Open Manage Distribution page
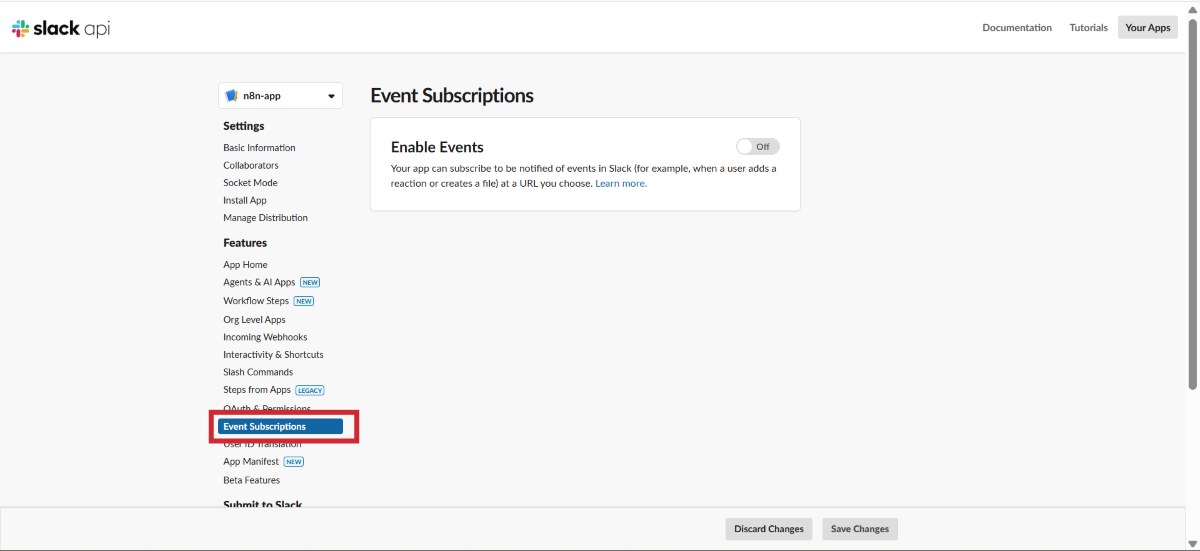Image resolution: width=1200 pixels, height=551 pixels. click(265, 218)
